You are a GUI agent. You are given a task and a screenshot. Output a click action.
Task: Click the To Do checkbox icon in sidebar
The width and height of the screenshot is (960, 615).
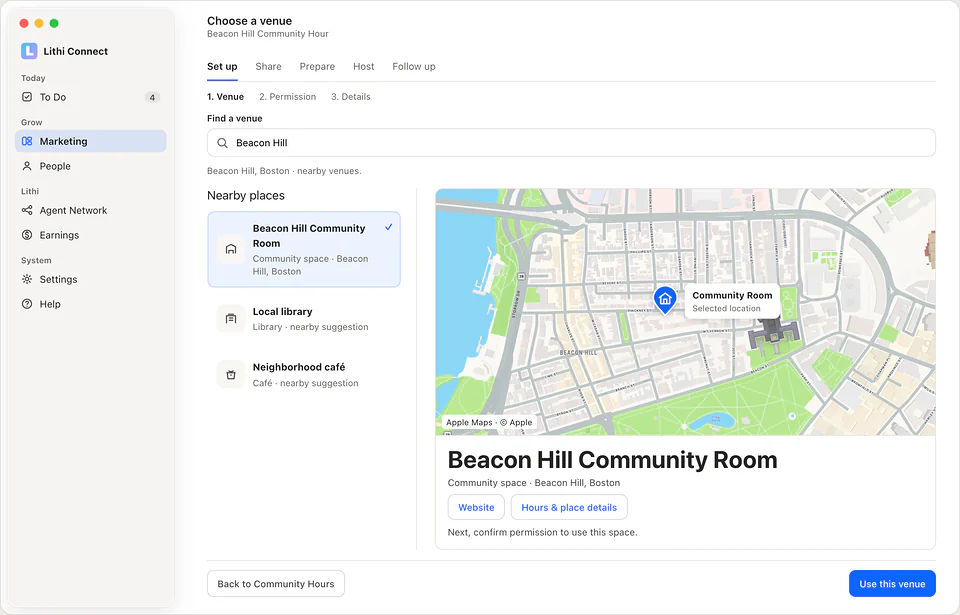27,97
